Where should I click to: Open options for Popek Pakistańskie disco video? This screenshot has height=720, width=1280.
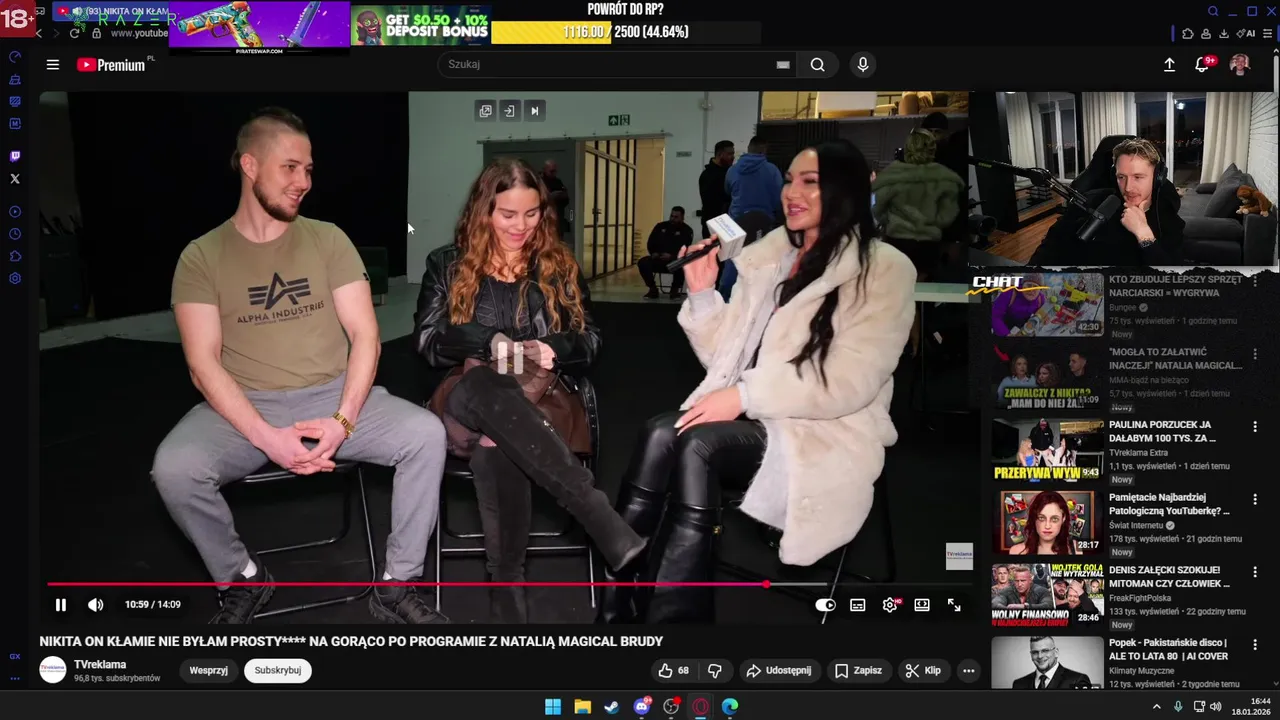1255,645
